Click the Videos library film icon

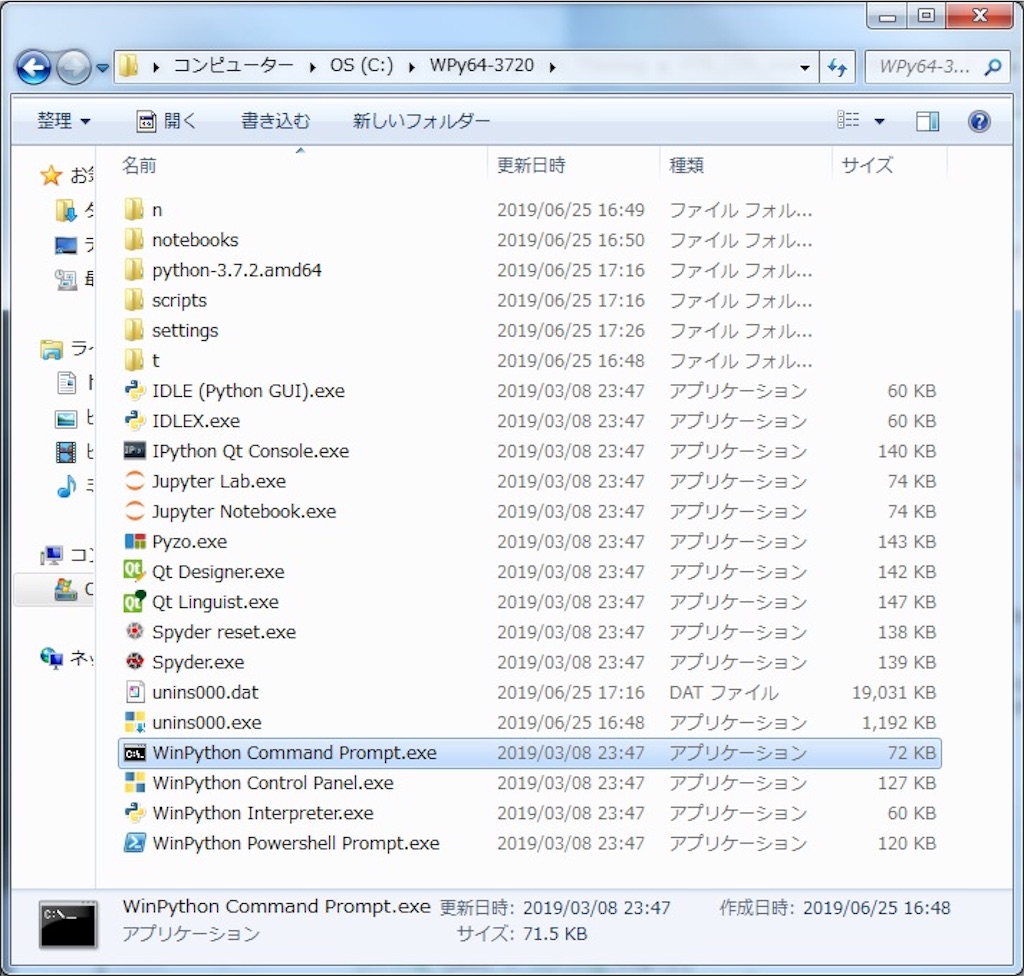point(66,452)
